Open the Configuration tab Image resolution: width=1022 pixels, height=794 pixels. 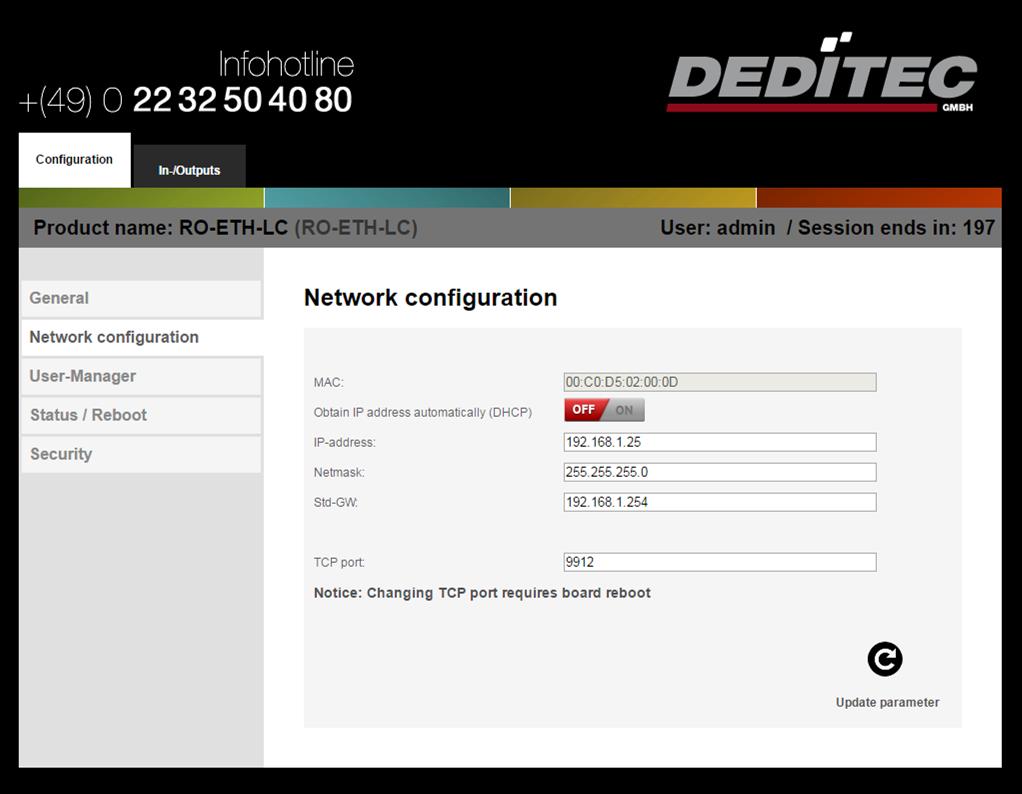pyautogui.click(x=74, y=160)
